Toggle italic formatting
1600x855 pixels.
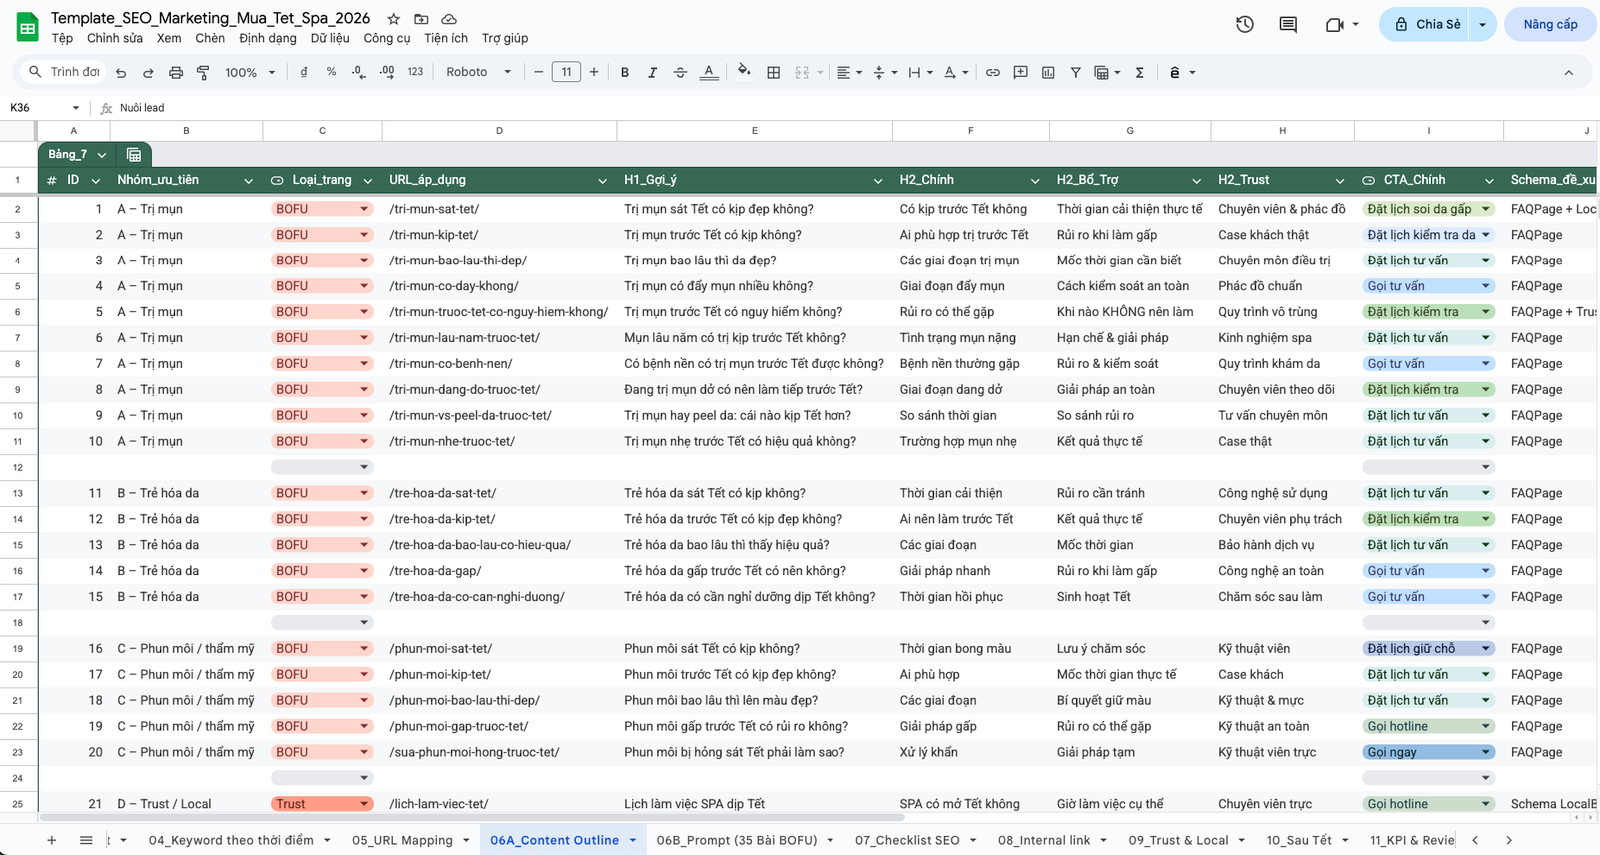click(652, 72)
